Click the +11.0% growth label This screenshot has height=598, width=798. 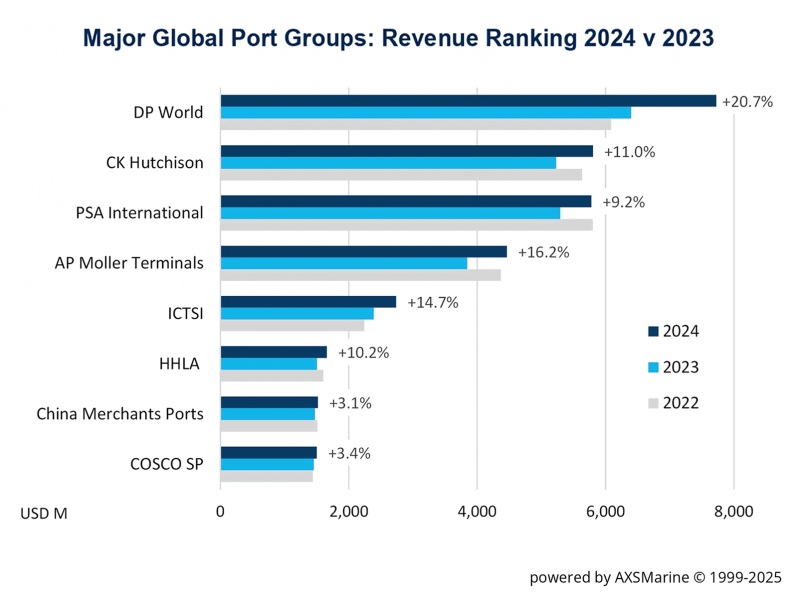coord(630,152)
